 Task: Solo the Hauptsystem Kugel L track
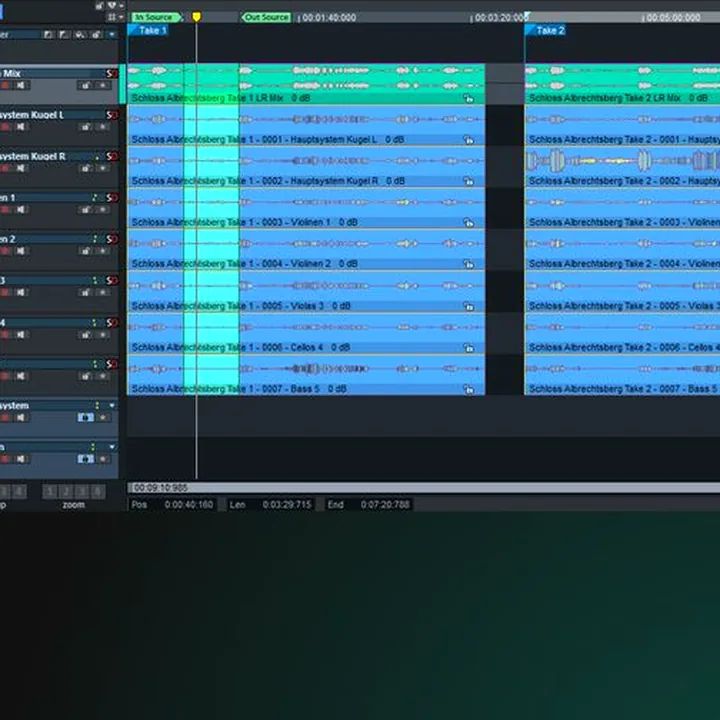click(x=112, y=115)
